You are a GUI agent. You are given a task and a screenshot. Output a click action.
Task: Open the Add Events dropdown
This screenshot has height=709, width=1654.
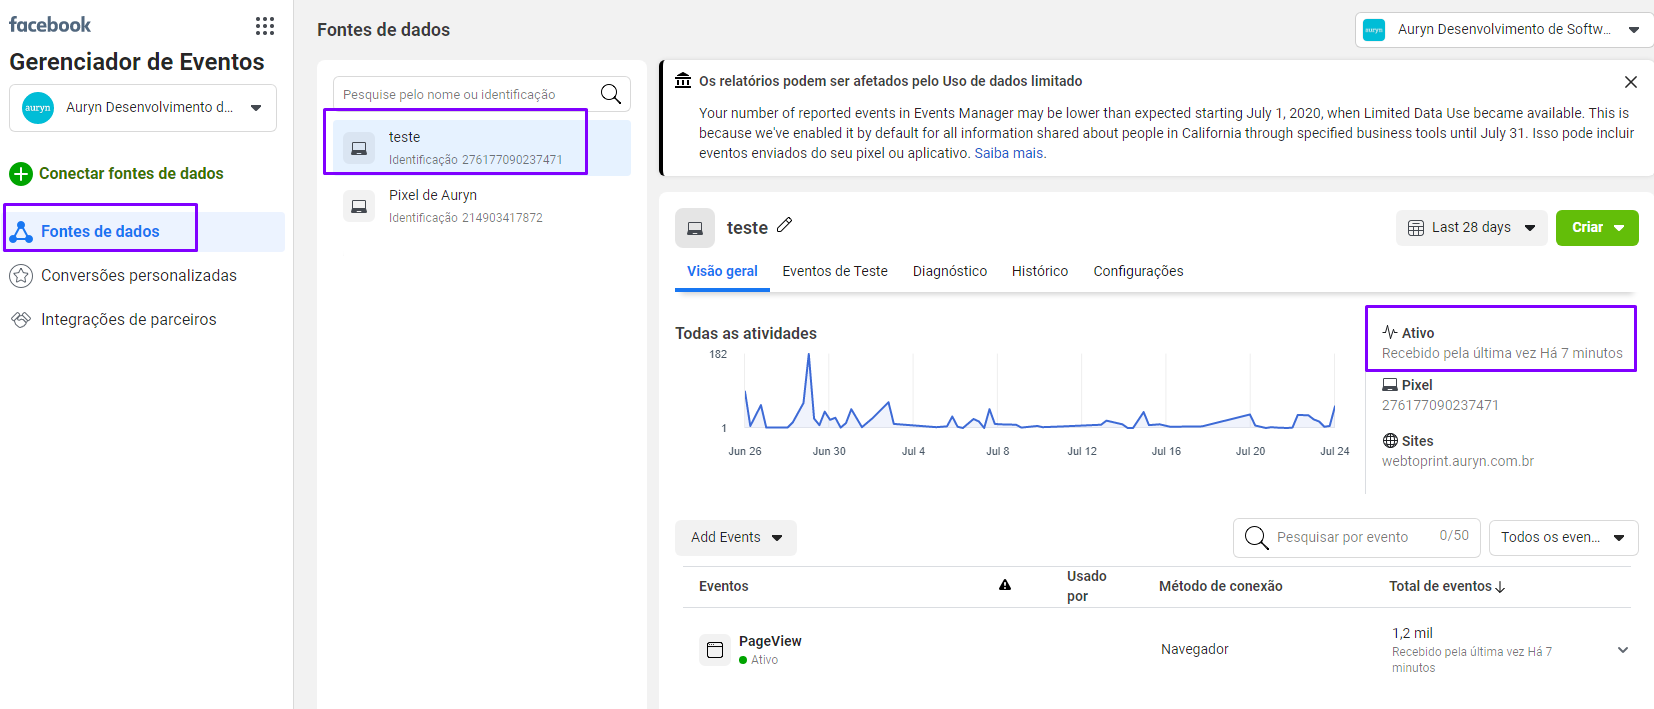click(x=736, y=538)
